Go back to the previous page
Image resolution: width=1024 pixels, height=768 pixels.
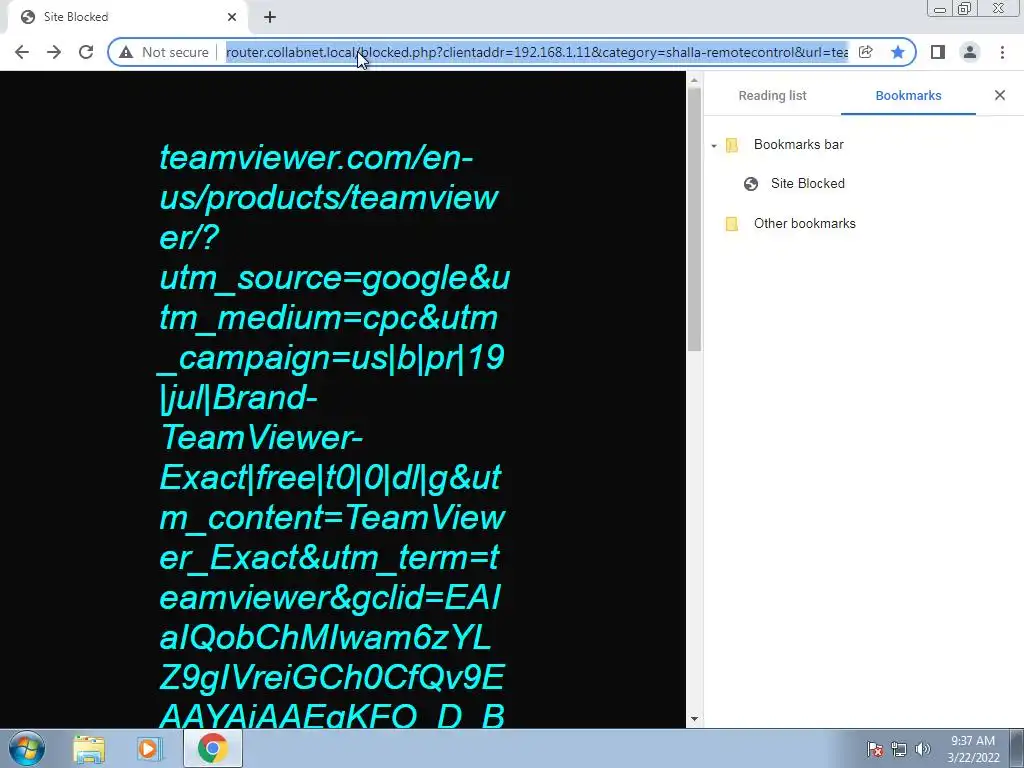coord(22,52)
